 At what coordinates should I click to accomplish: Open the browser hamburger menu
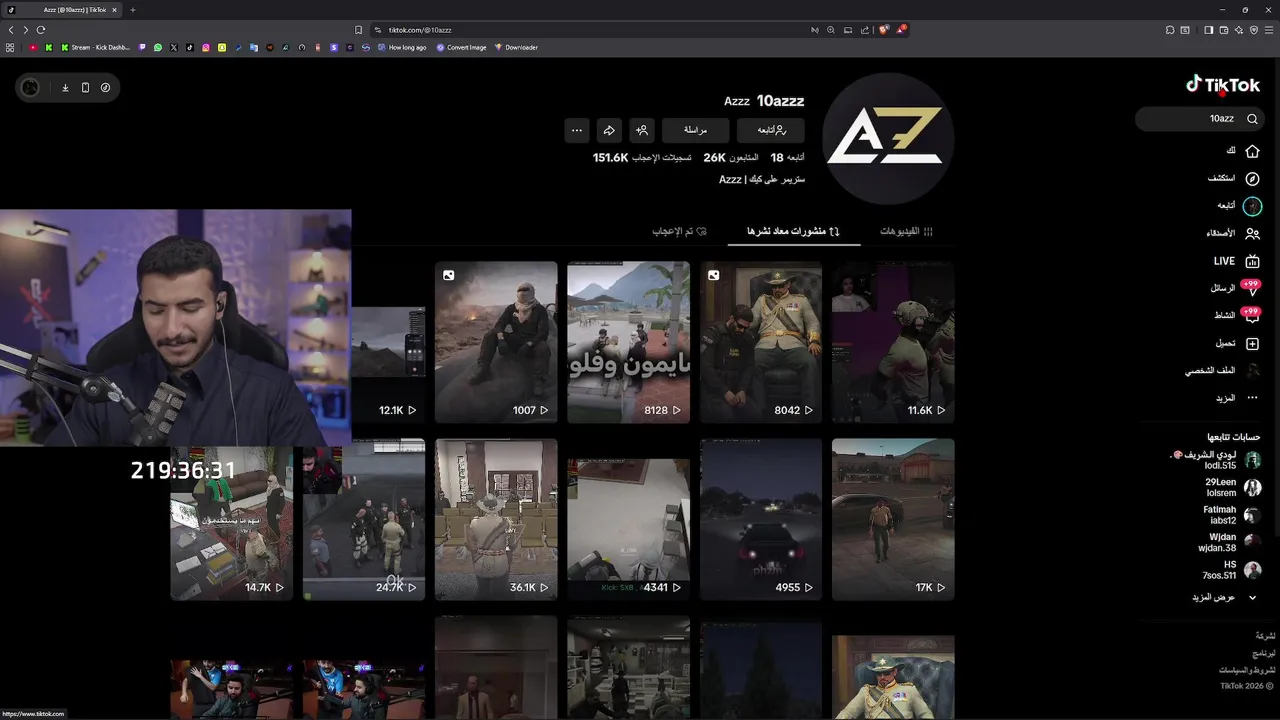[x=1269, y=30]
